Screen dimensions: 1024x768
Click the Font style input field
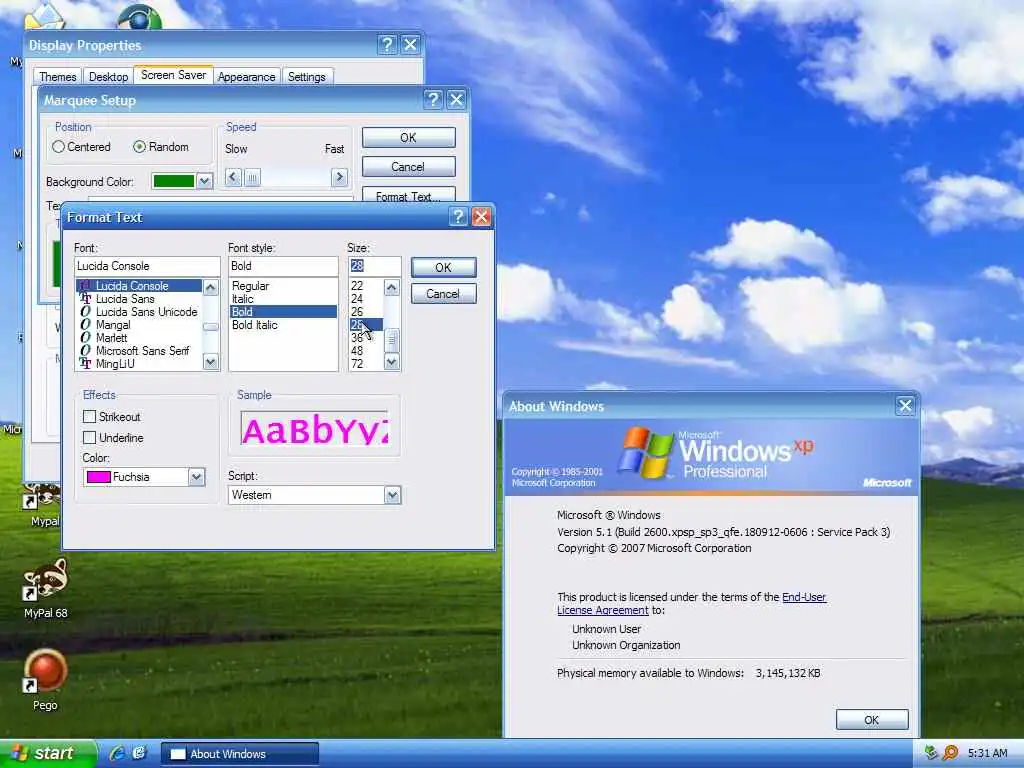283,266
